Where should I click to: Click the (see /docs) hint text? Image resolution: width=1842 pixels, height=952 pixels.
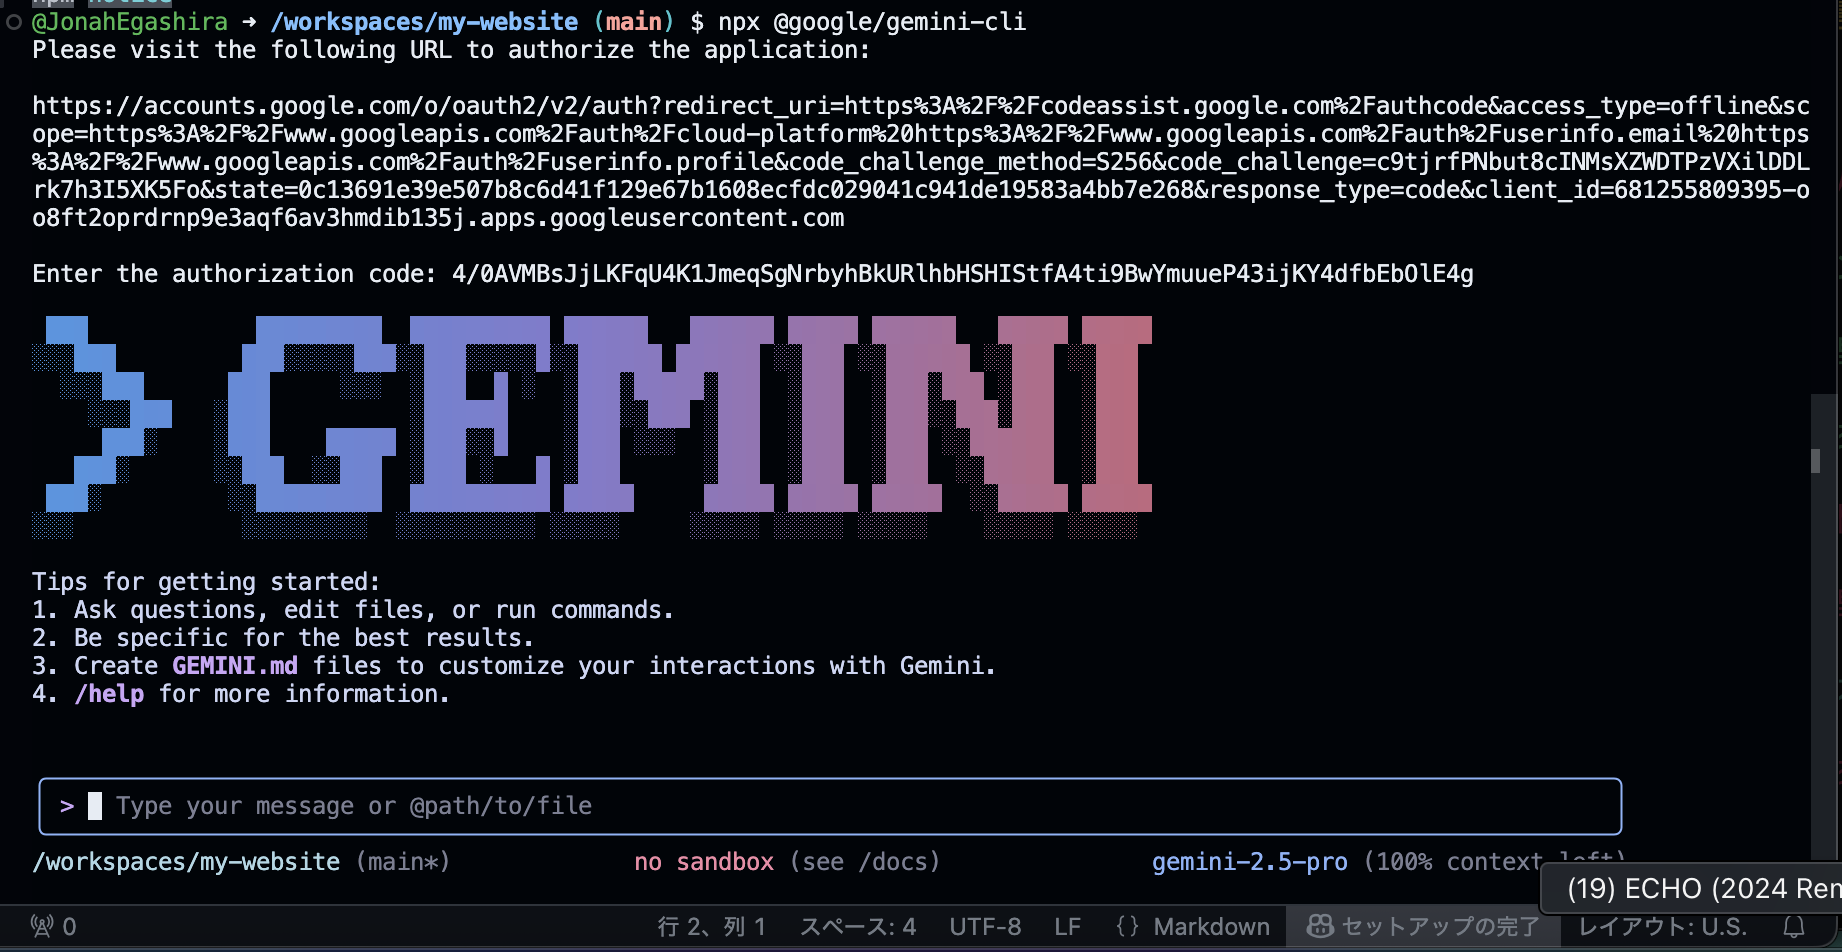click(865, 862)
